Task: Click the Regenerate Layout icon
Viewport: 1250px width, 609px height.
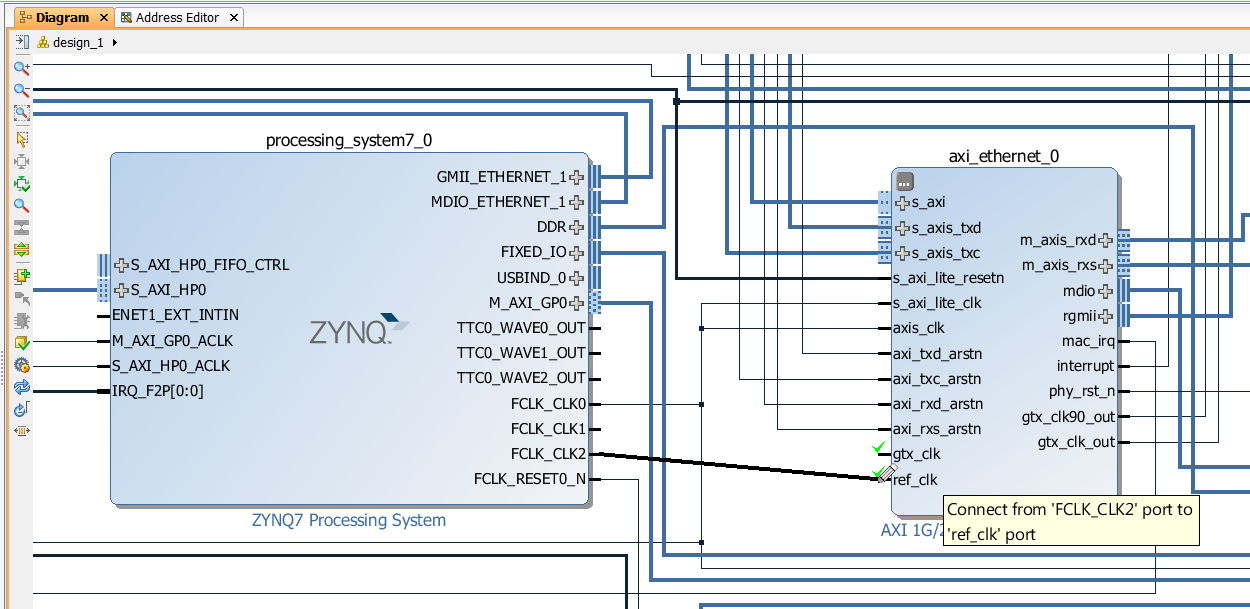Action: (x=21, y=387)
